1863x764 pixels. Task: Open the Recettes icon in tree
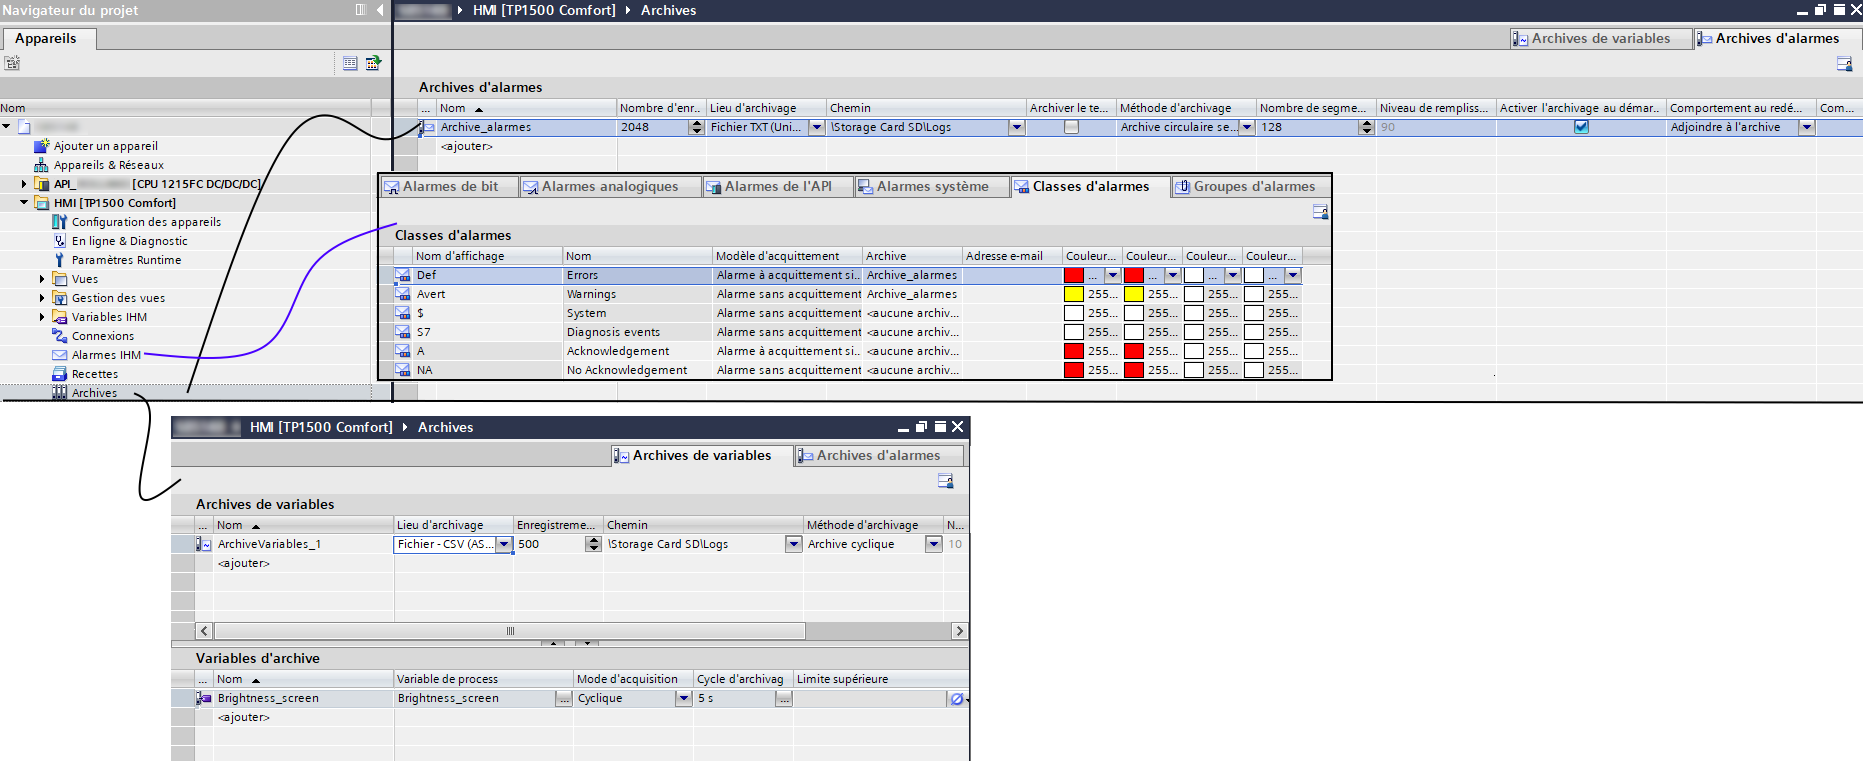(x=60, y=374)
